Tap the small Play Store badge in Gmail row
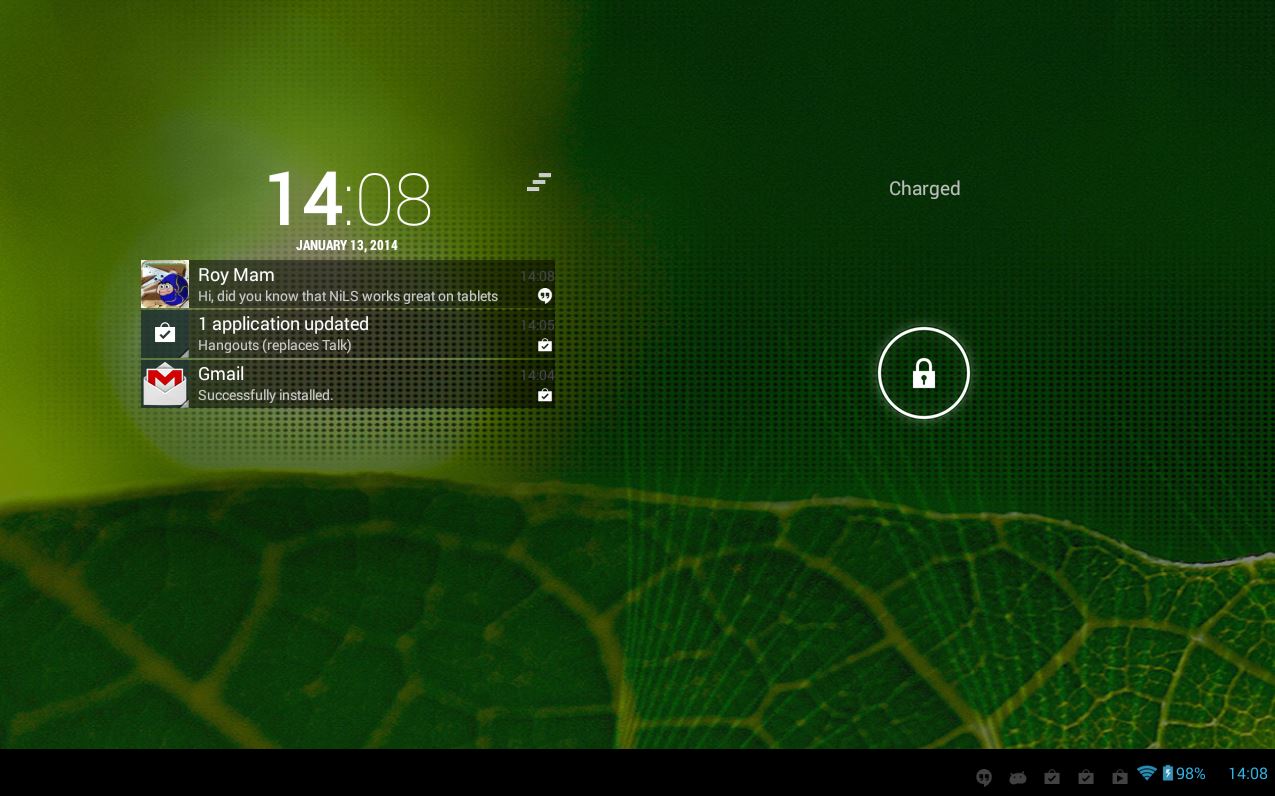 click(544, 396)
